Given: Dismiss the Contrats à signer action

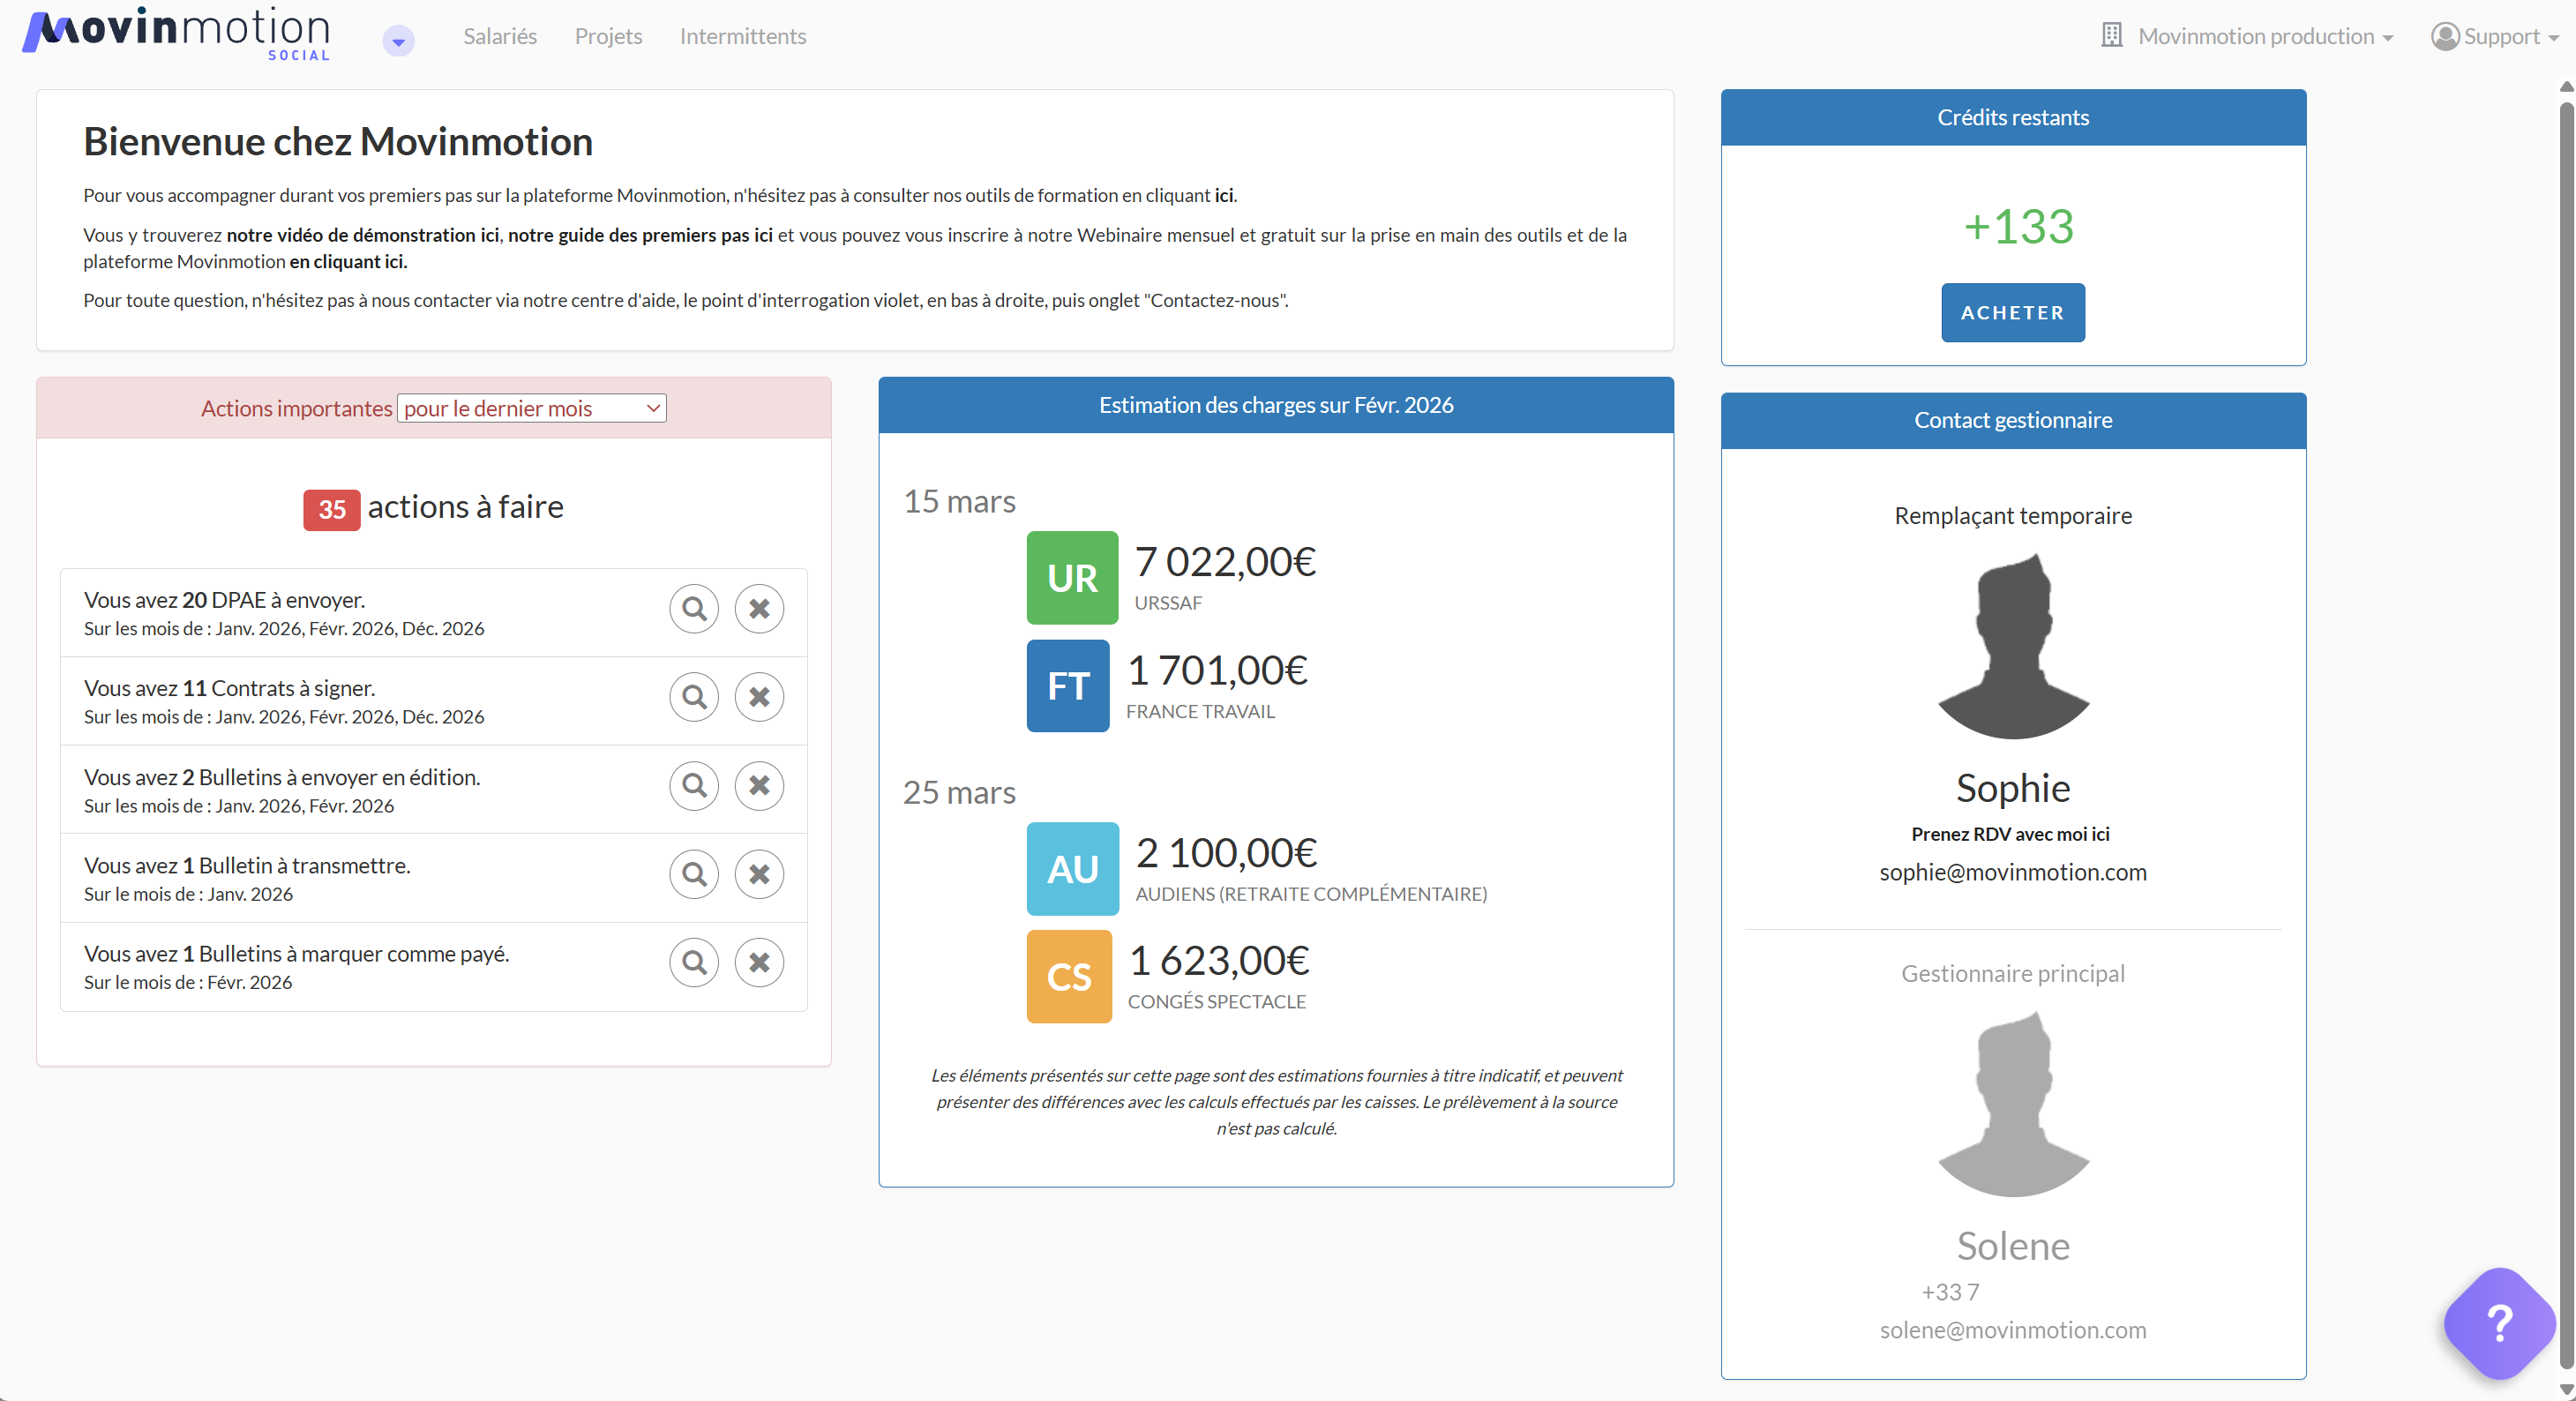Looking at the screenshot, I should pyautogui.click(x=759, y=697).
